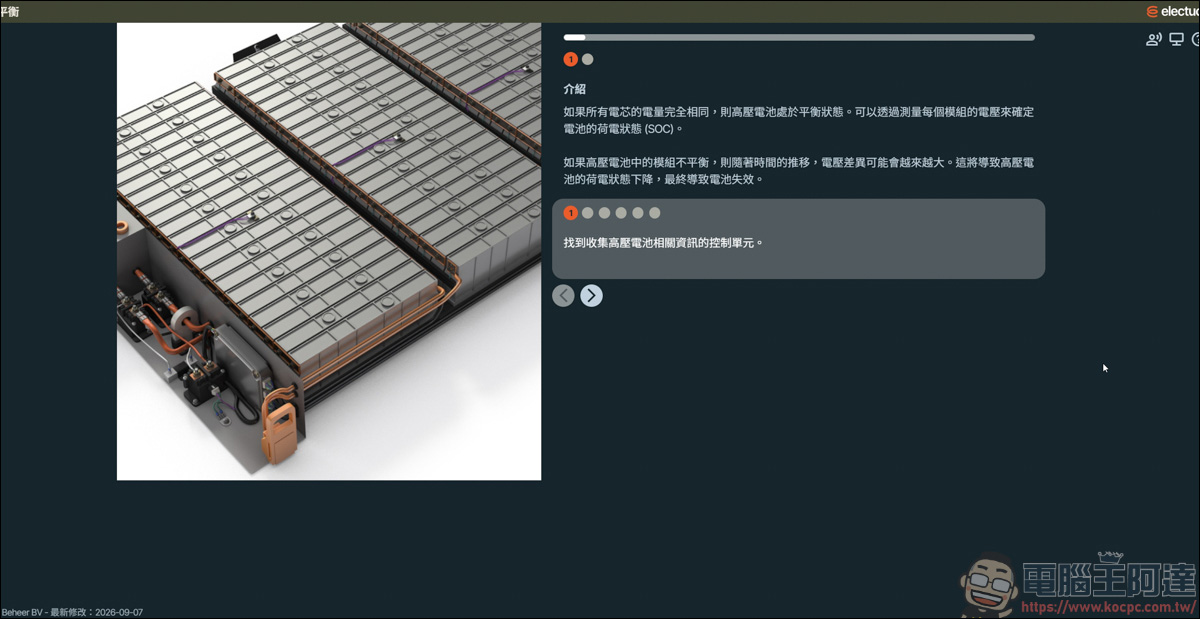Image resolution: width=1200 pixels, height=619 pixels.
Task: Select page 2 grey dot under progress bar
Action: pos(588,59)
